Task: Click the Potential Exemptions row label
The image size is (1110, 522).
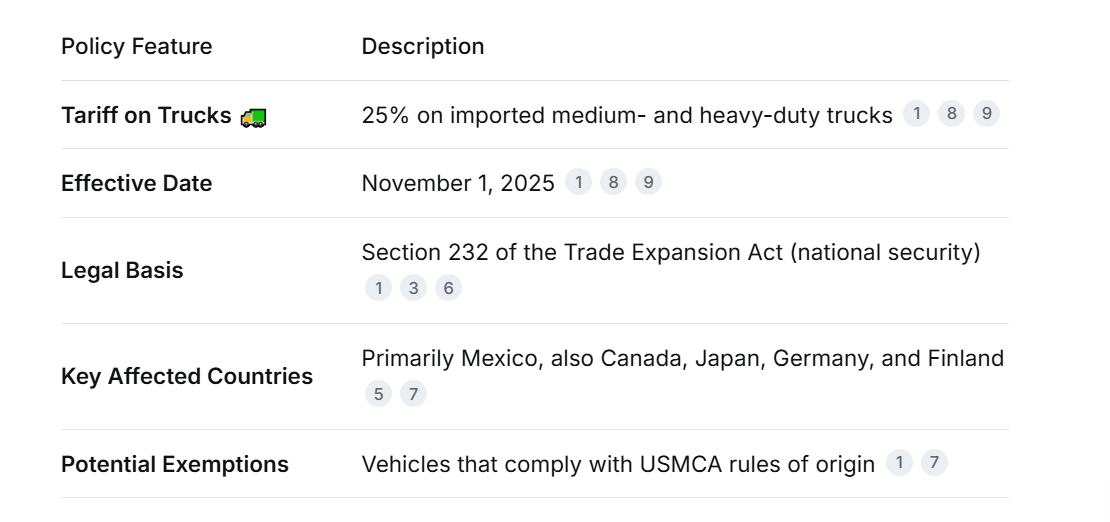Action: 174,464
